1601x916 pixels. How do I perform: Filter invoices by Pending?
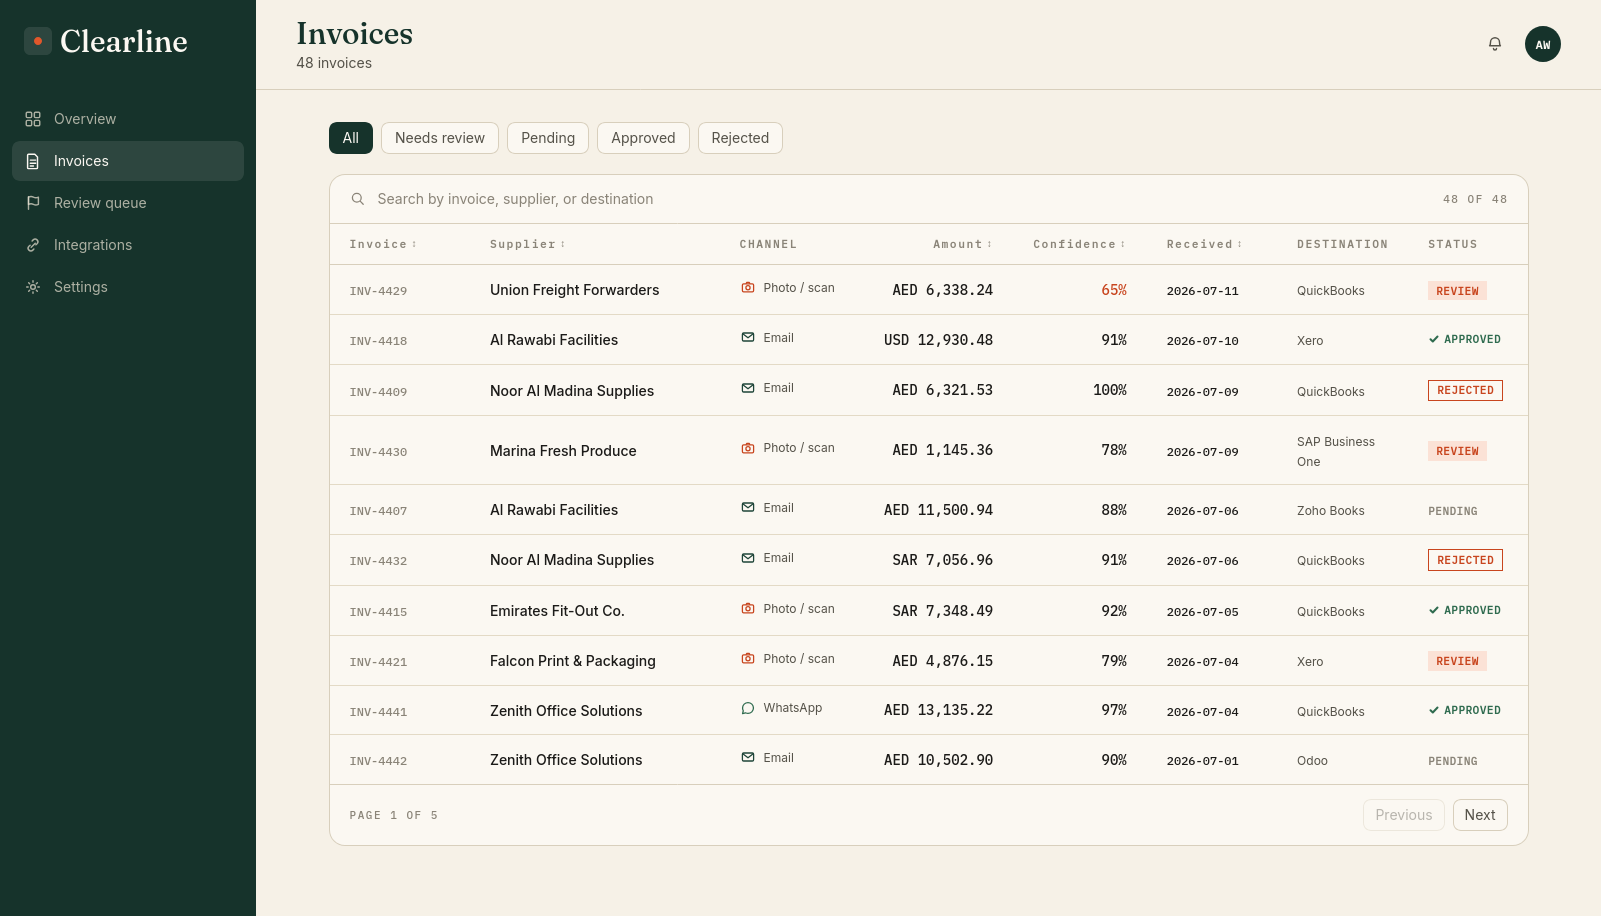tap(548, 138)
